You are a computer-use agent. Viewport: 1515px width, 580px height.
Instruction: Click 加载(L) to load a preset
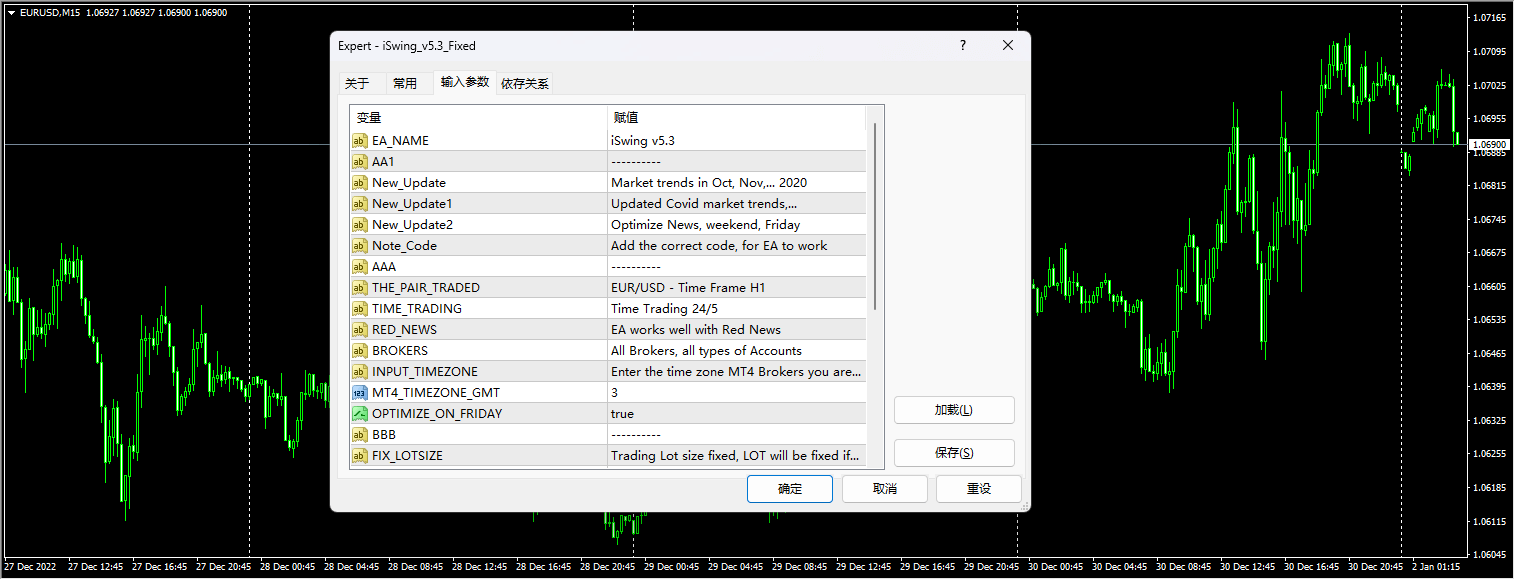point(953,409)
